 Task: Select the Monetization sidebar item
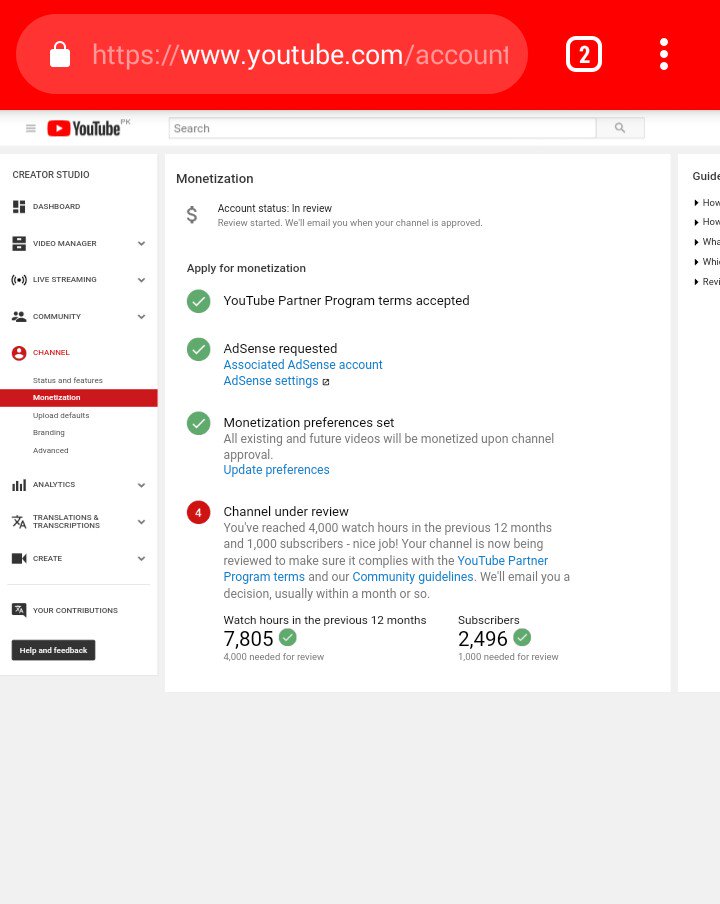click(x=78, y=398)
